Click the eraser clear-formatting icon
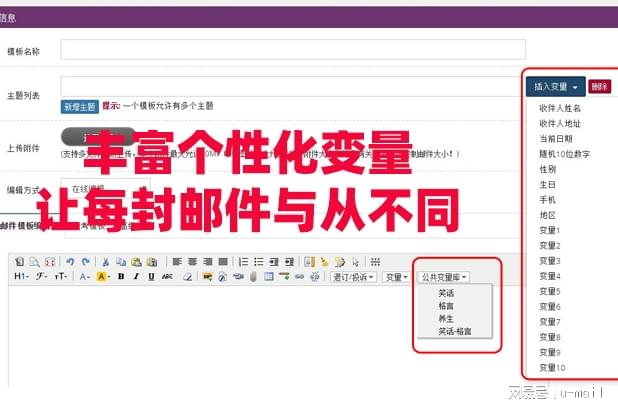The height and width of the screenshot is (412, 618). pos(187,277)
